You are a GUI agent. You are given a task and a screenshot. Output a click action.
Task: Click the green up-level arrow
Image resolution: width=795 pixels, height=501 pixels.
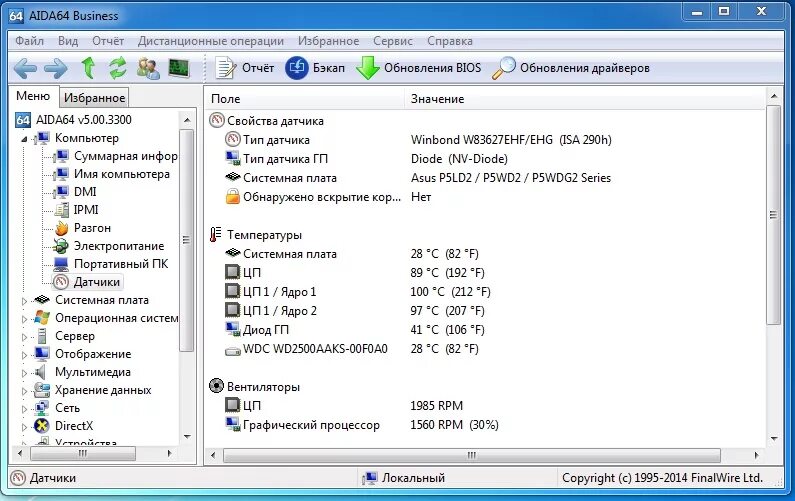(88, 68)
